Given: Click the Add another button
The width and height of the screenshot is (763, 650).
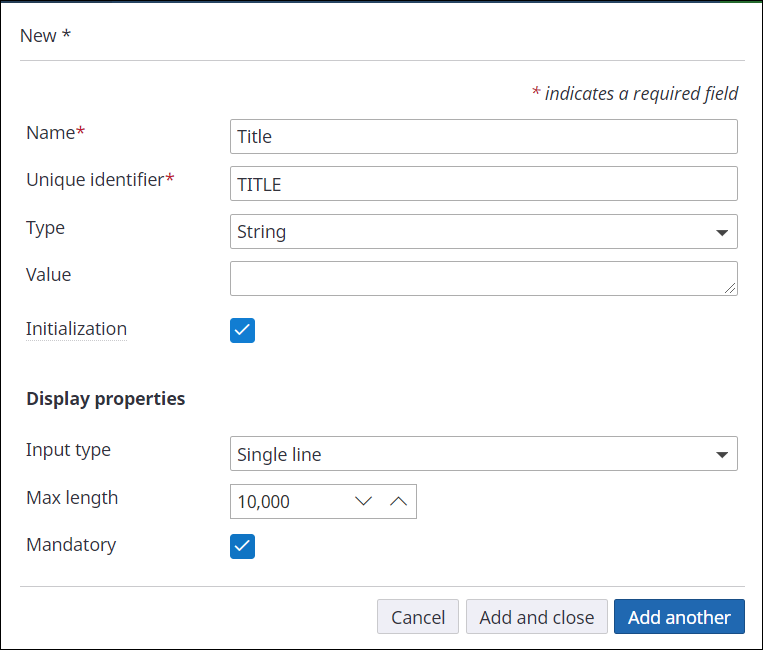Looking at the screenshot, I should [x=679, y=617].
